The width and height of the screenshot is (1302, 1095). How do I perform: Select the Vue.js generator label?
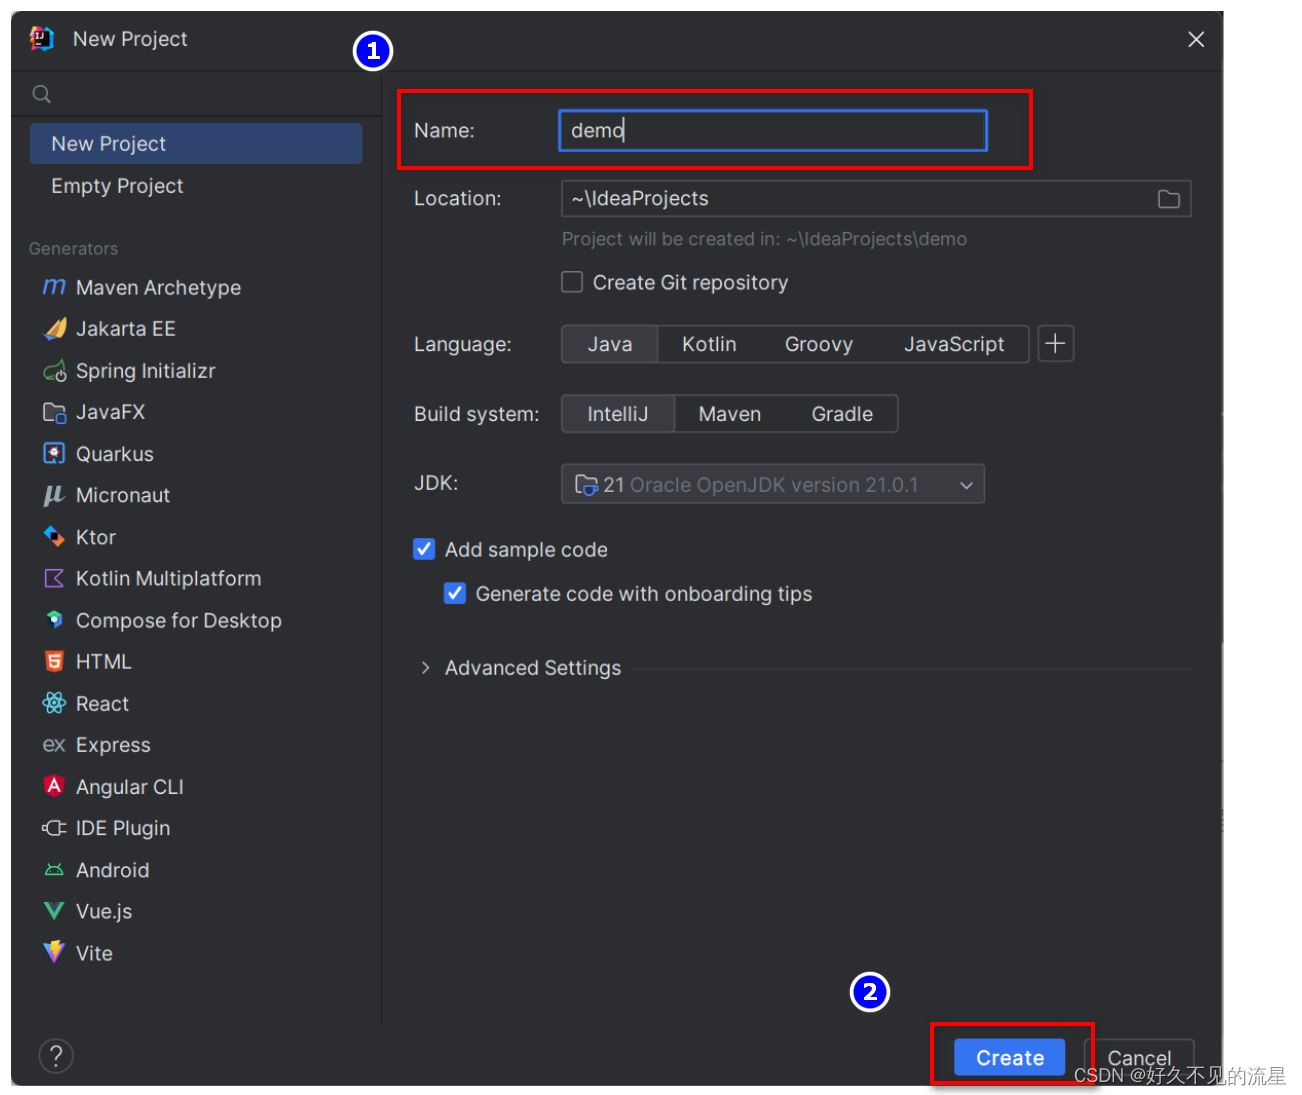pyautogui.click(x=104, y=911)
